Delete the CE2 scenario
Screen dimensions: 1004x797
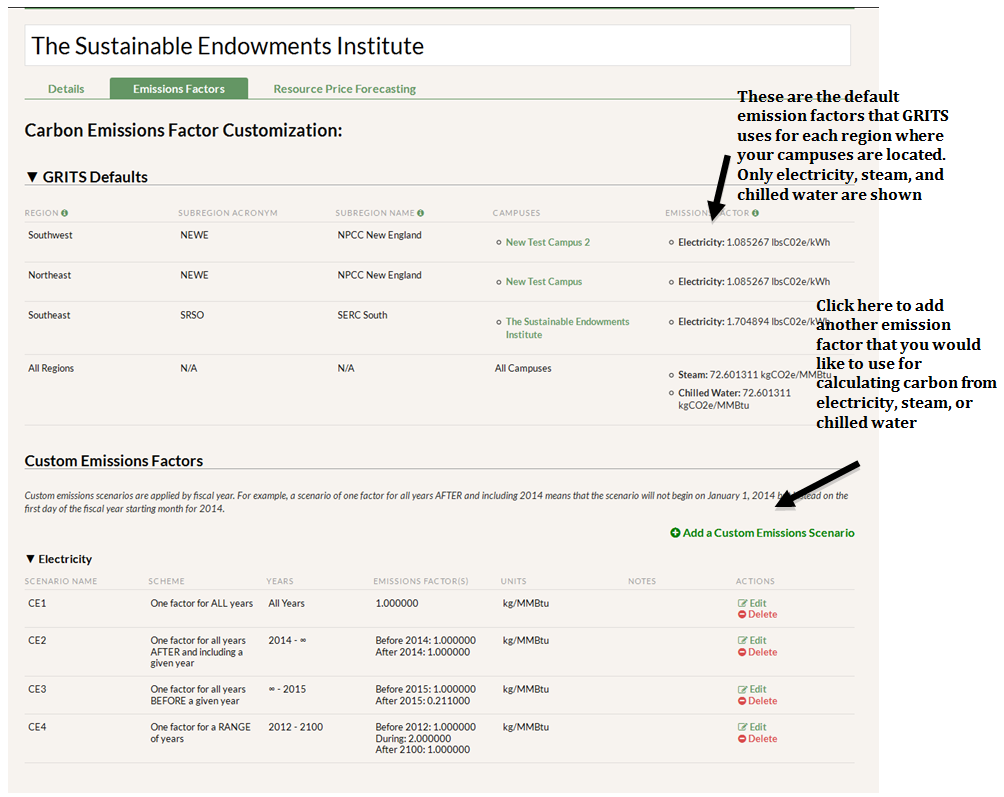(757, 652)
